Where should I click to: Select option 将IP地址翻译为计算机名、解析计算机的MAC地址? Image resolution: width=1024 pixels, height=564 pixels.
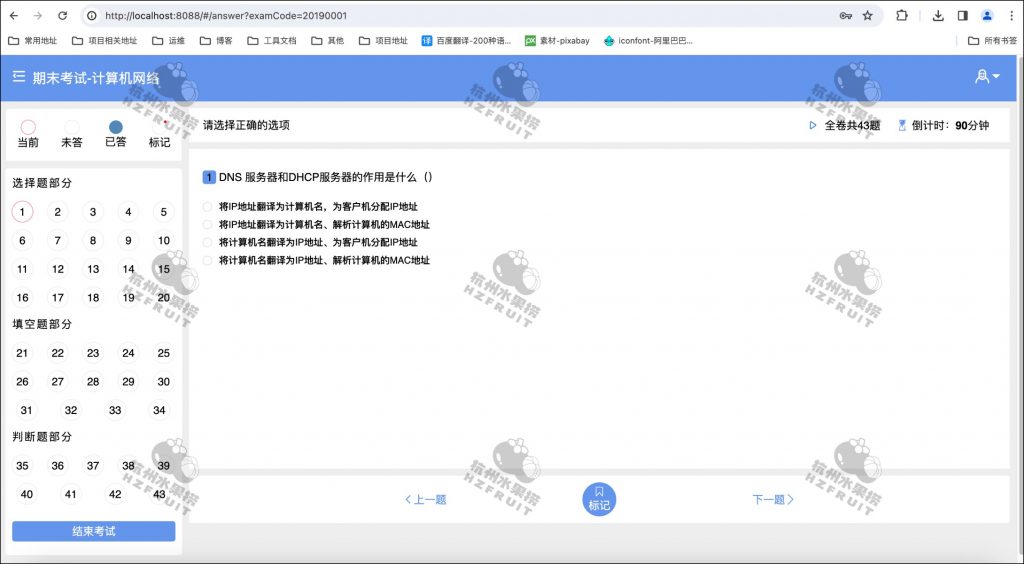coord(207,225)
